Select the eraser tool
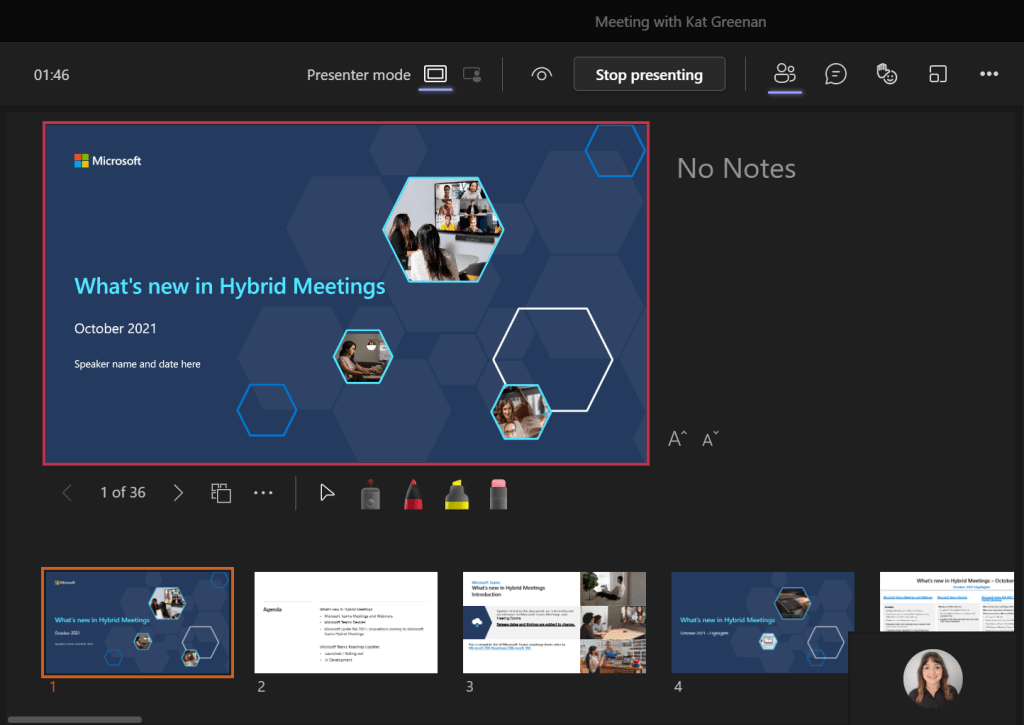The image size is (1024, 725). (498, 492)
